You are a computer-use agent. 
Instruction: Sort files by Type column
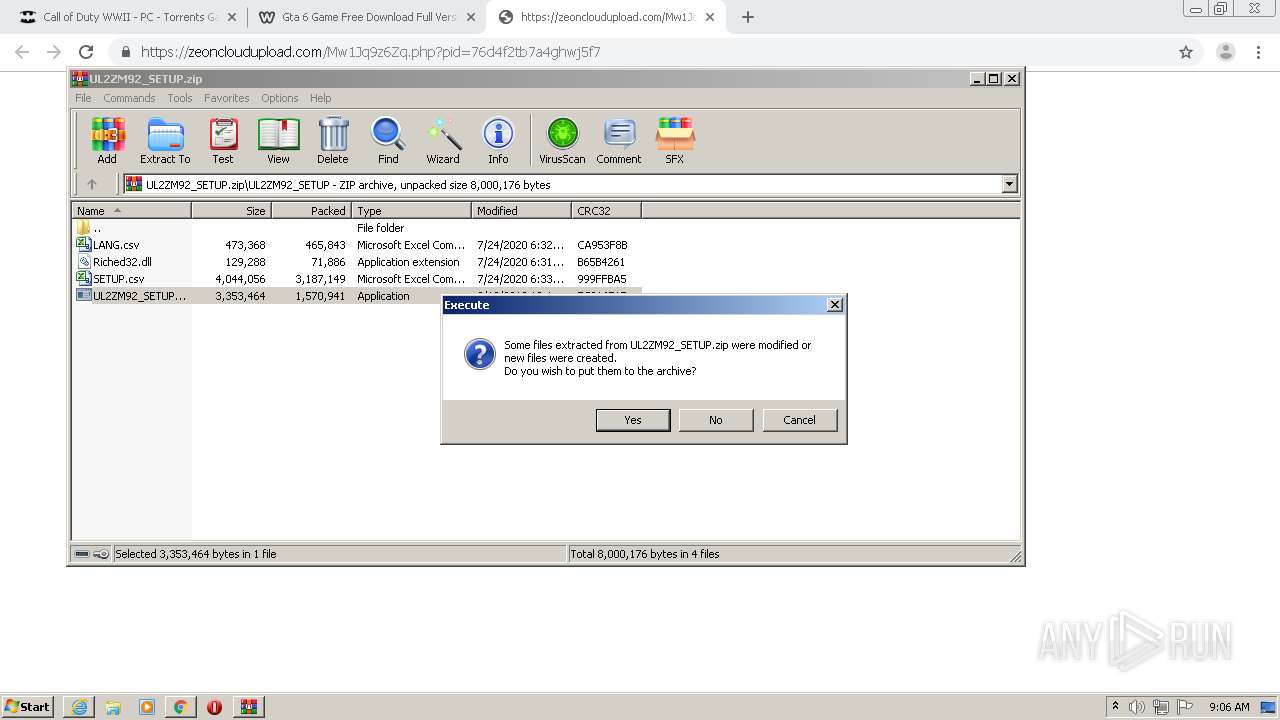point(411,211)
